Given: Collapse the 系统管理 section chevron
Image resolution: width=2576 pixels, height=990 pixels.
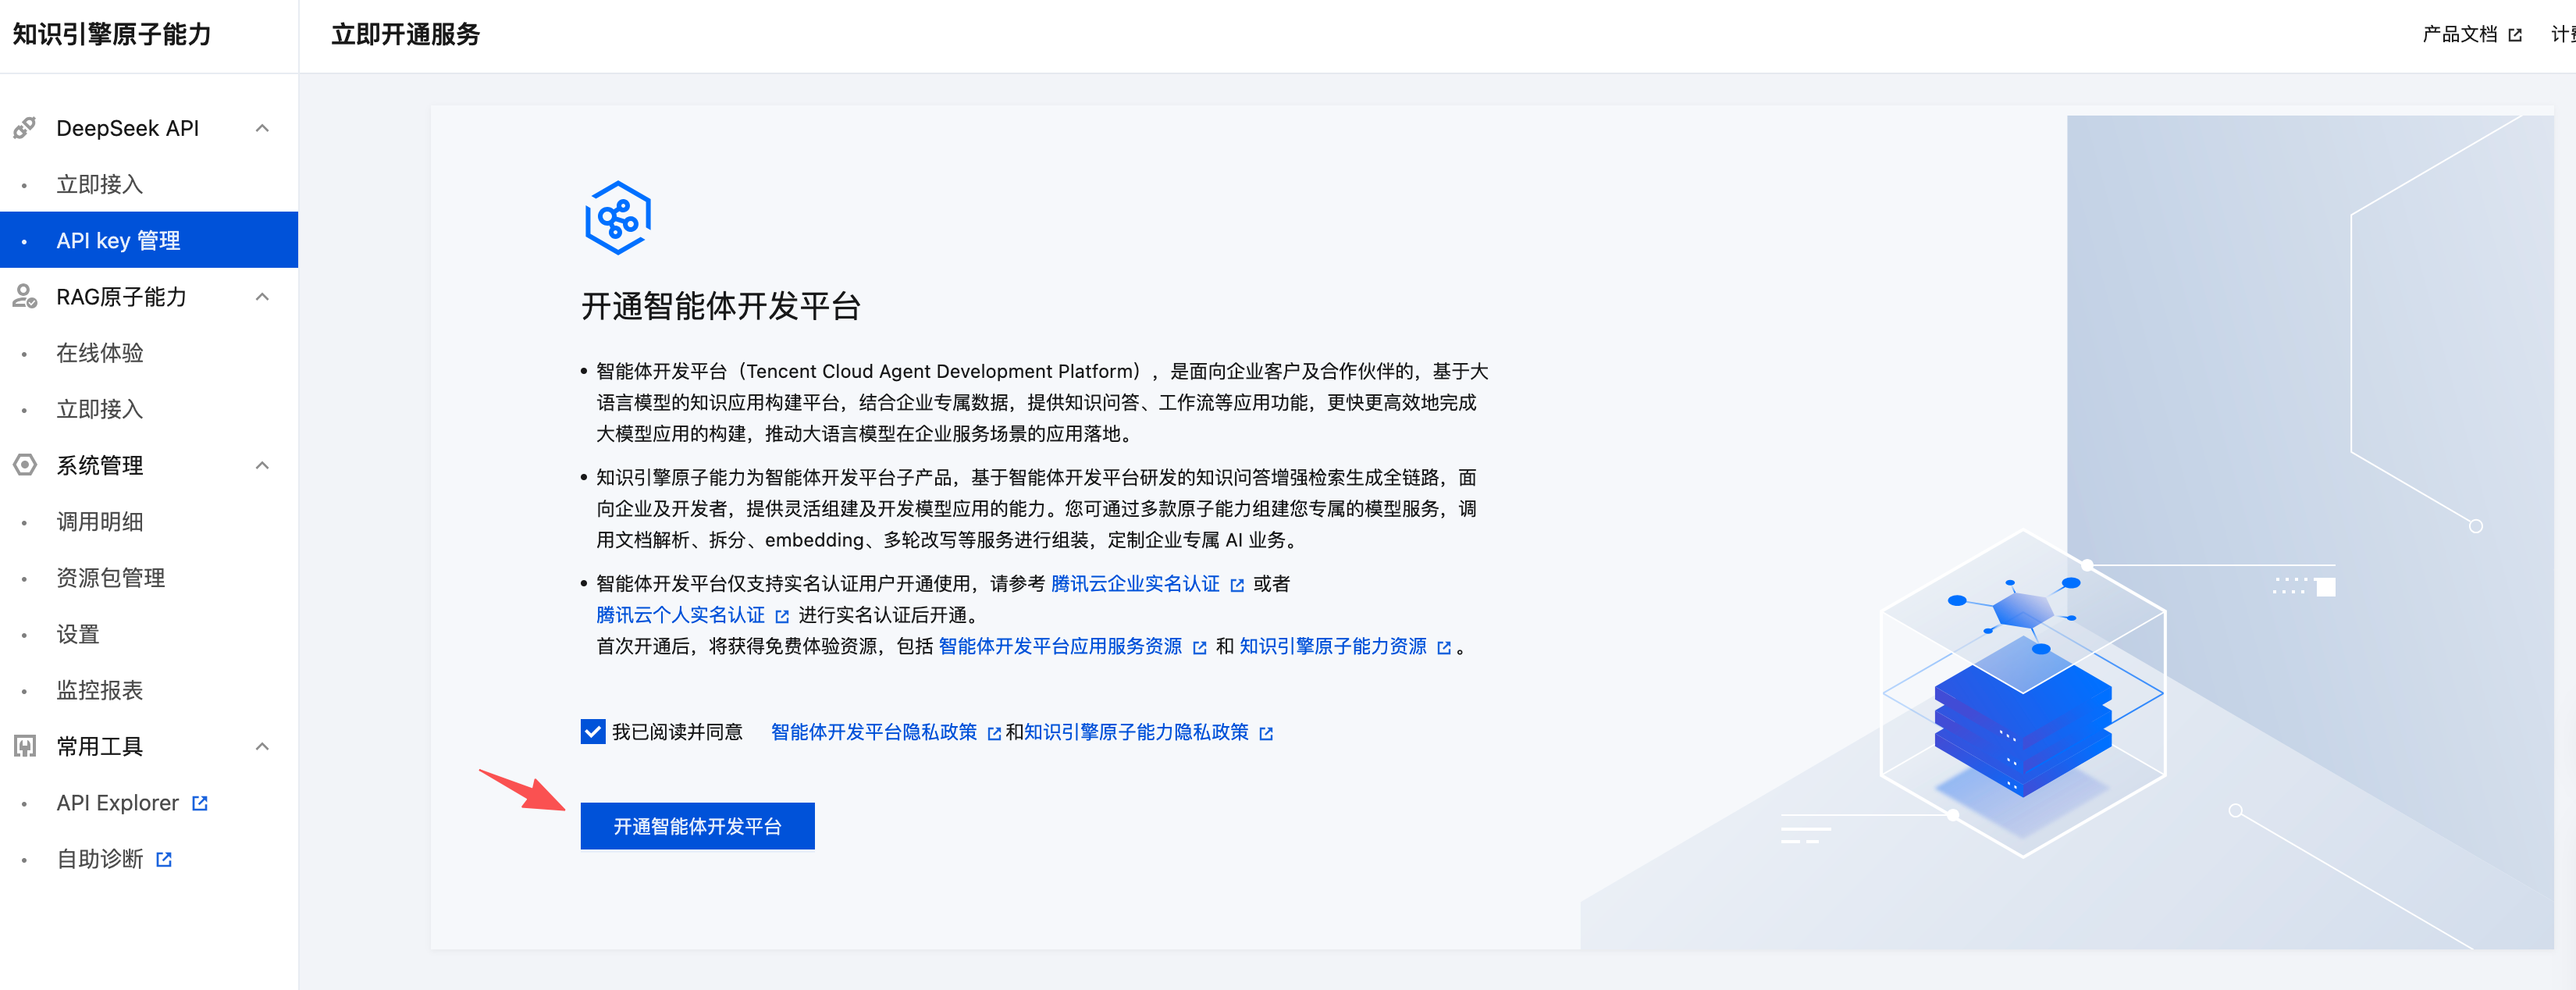Looking at the screenshot, I should (262, 465).
